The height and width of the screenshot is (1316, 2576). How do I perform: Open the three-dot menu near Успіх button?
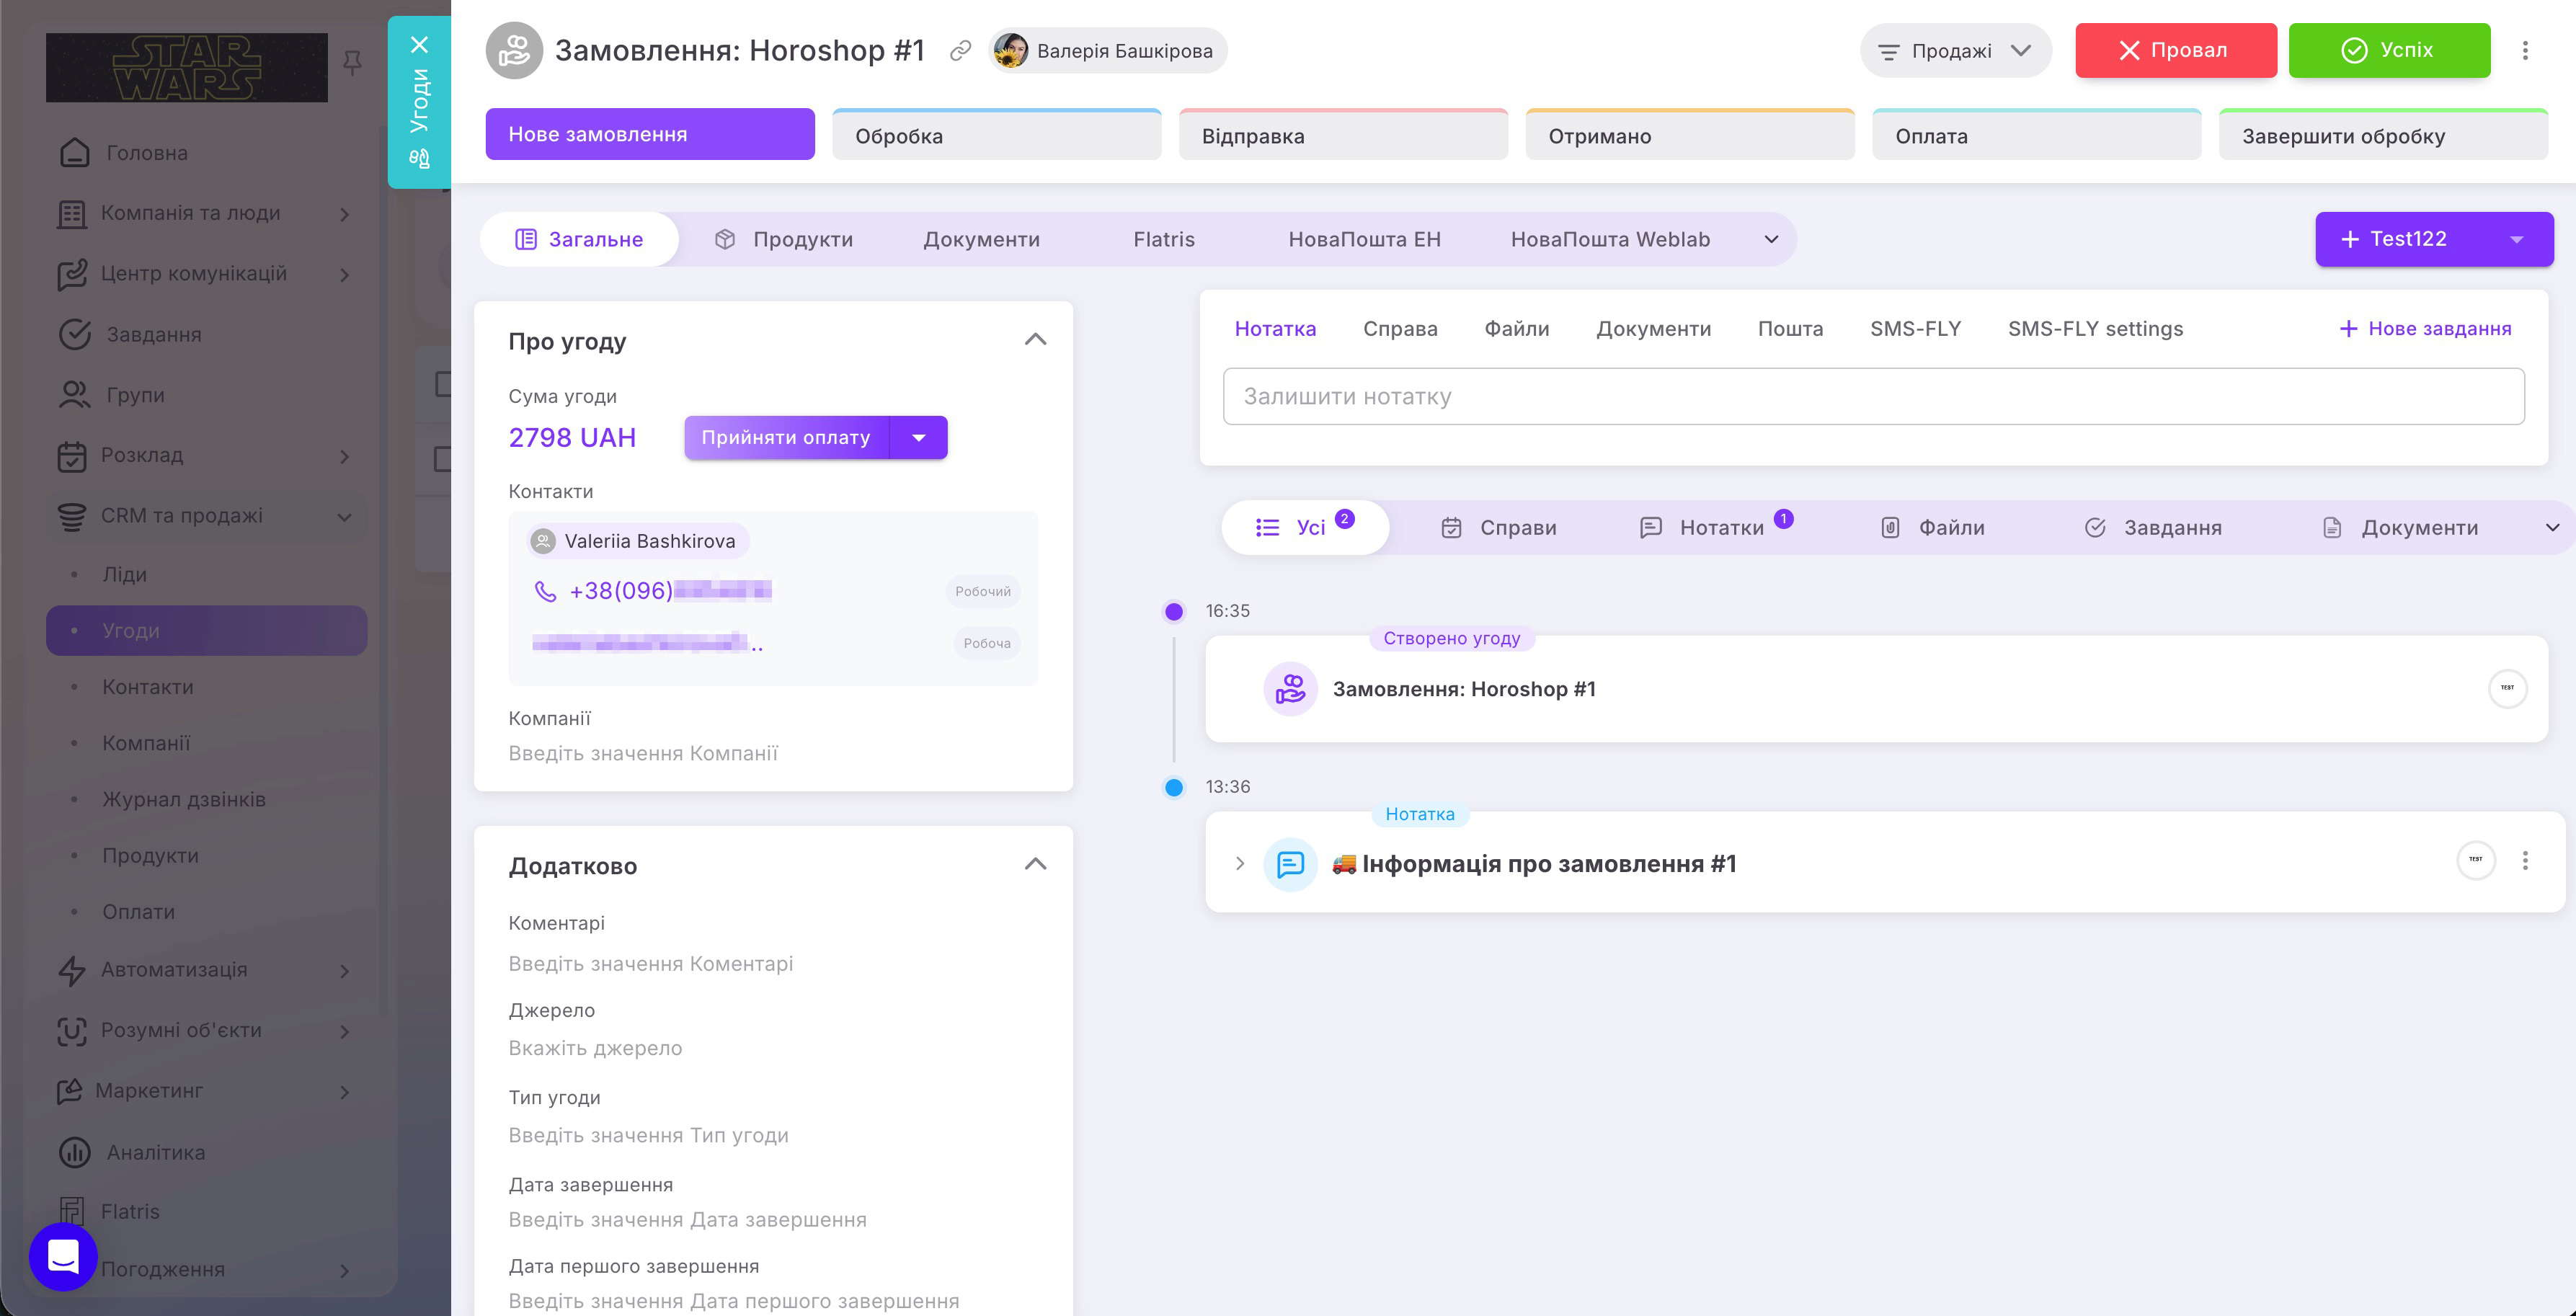click(2525, 50)
